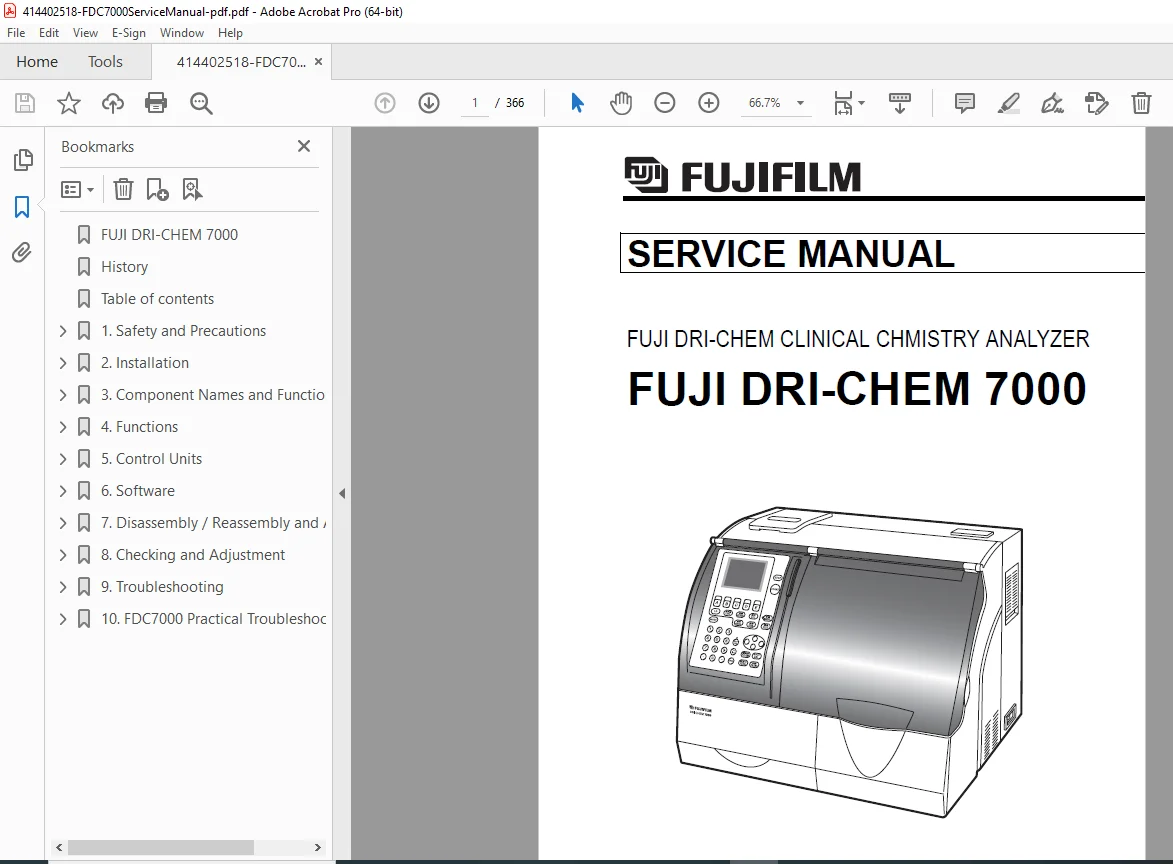Open the File menu
1173x864 pixels.
pyautogui.click(x=16, y=33)
